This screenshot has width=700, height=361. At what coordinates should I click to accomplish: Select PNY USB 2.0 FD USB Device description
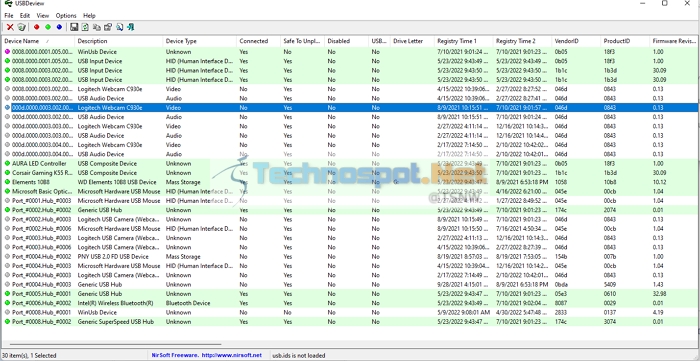113,257
